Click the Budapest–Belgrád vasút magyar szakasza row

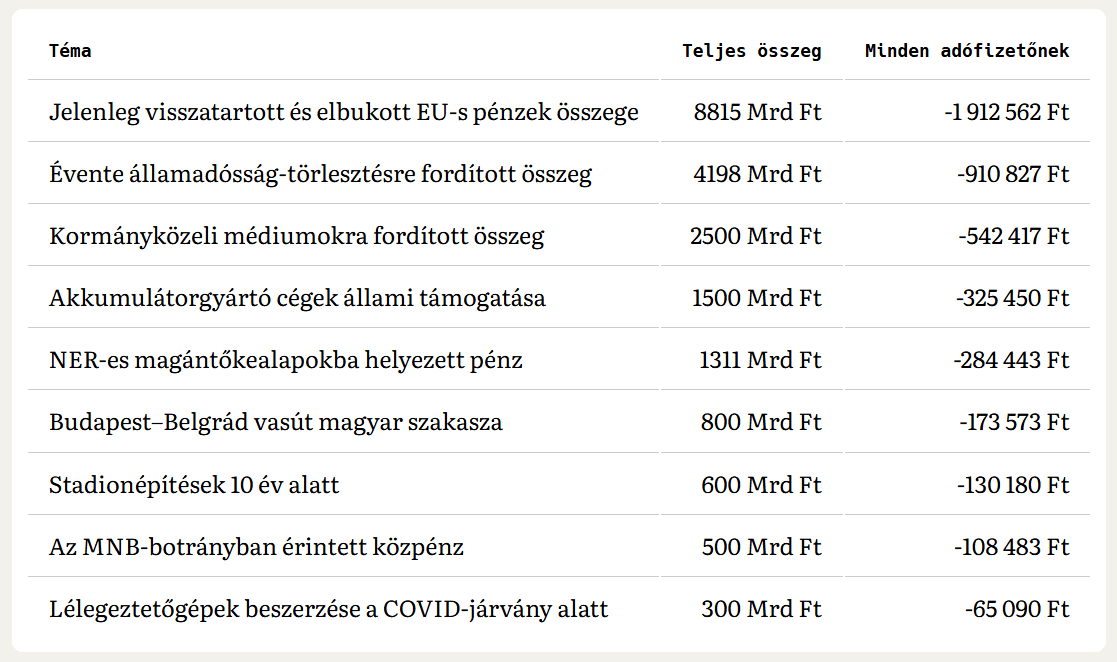point(275,422)
